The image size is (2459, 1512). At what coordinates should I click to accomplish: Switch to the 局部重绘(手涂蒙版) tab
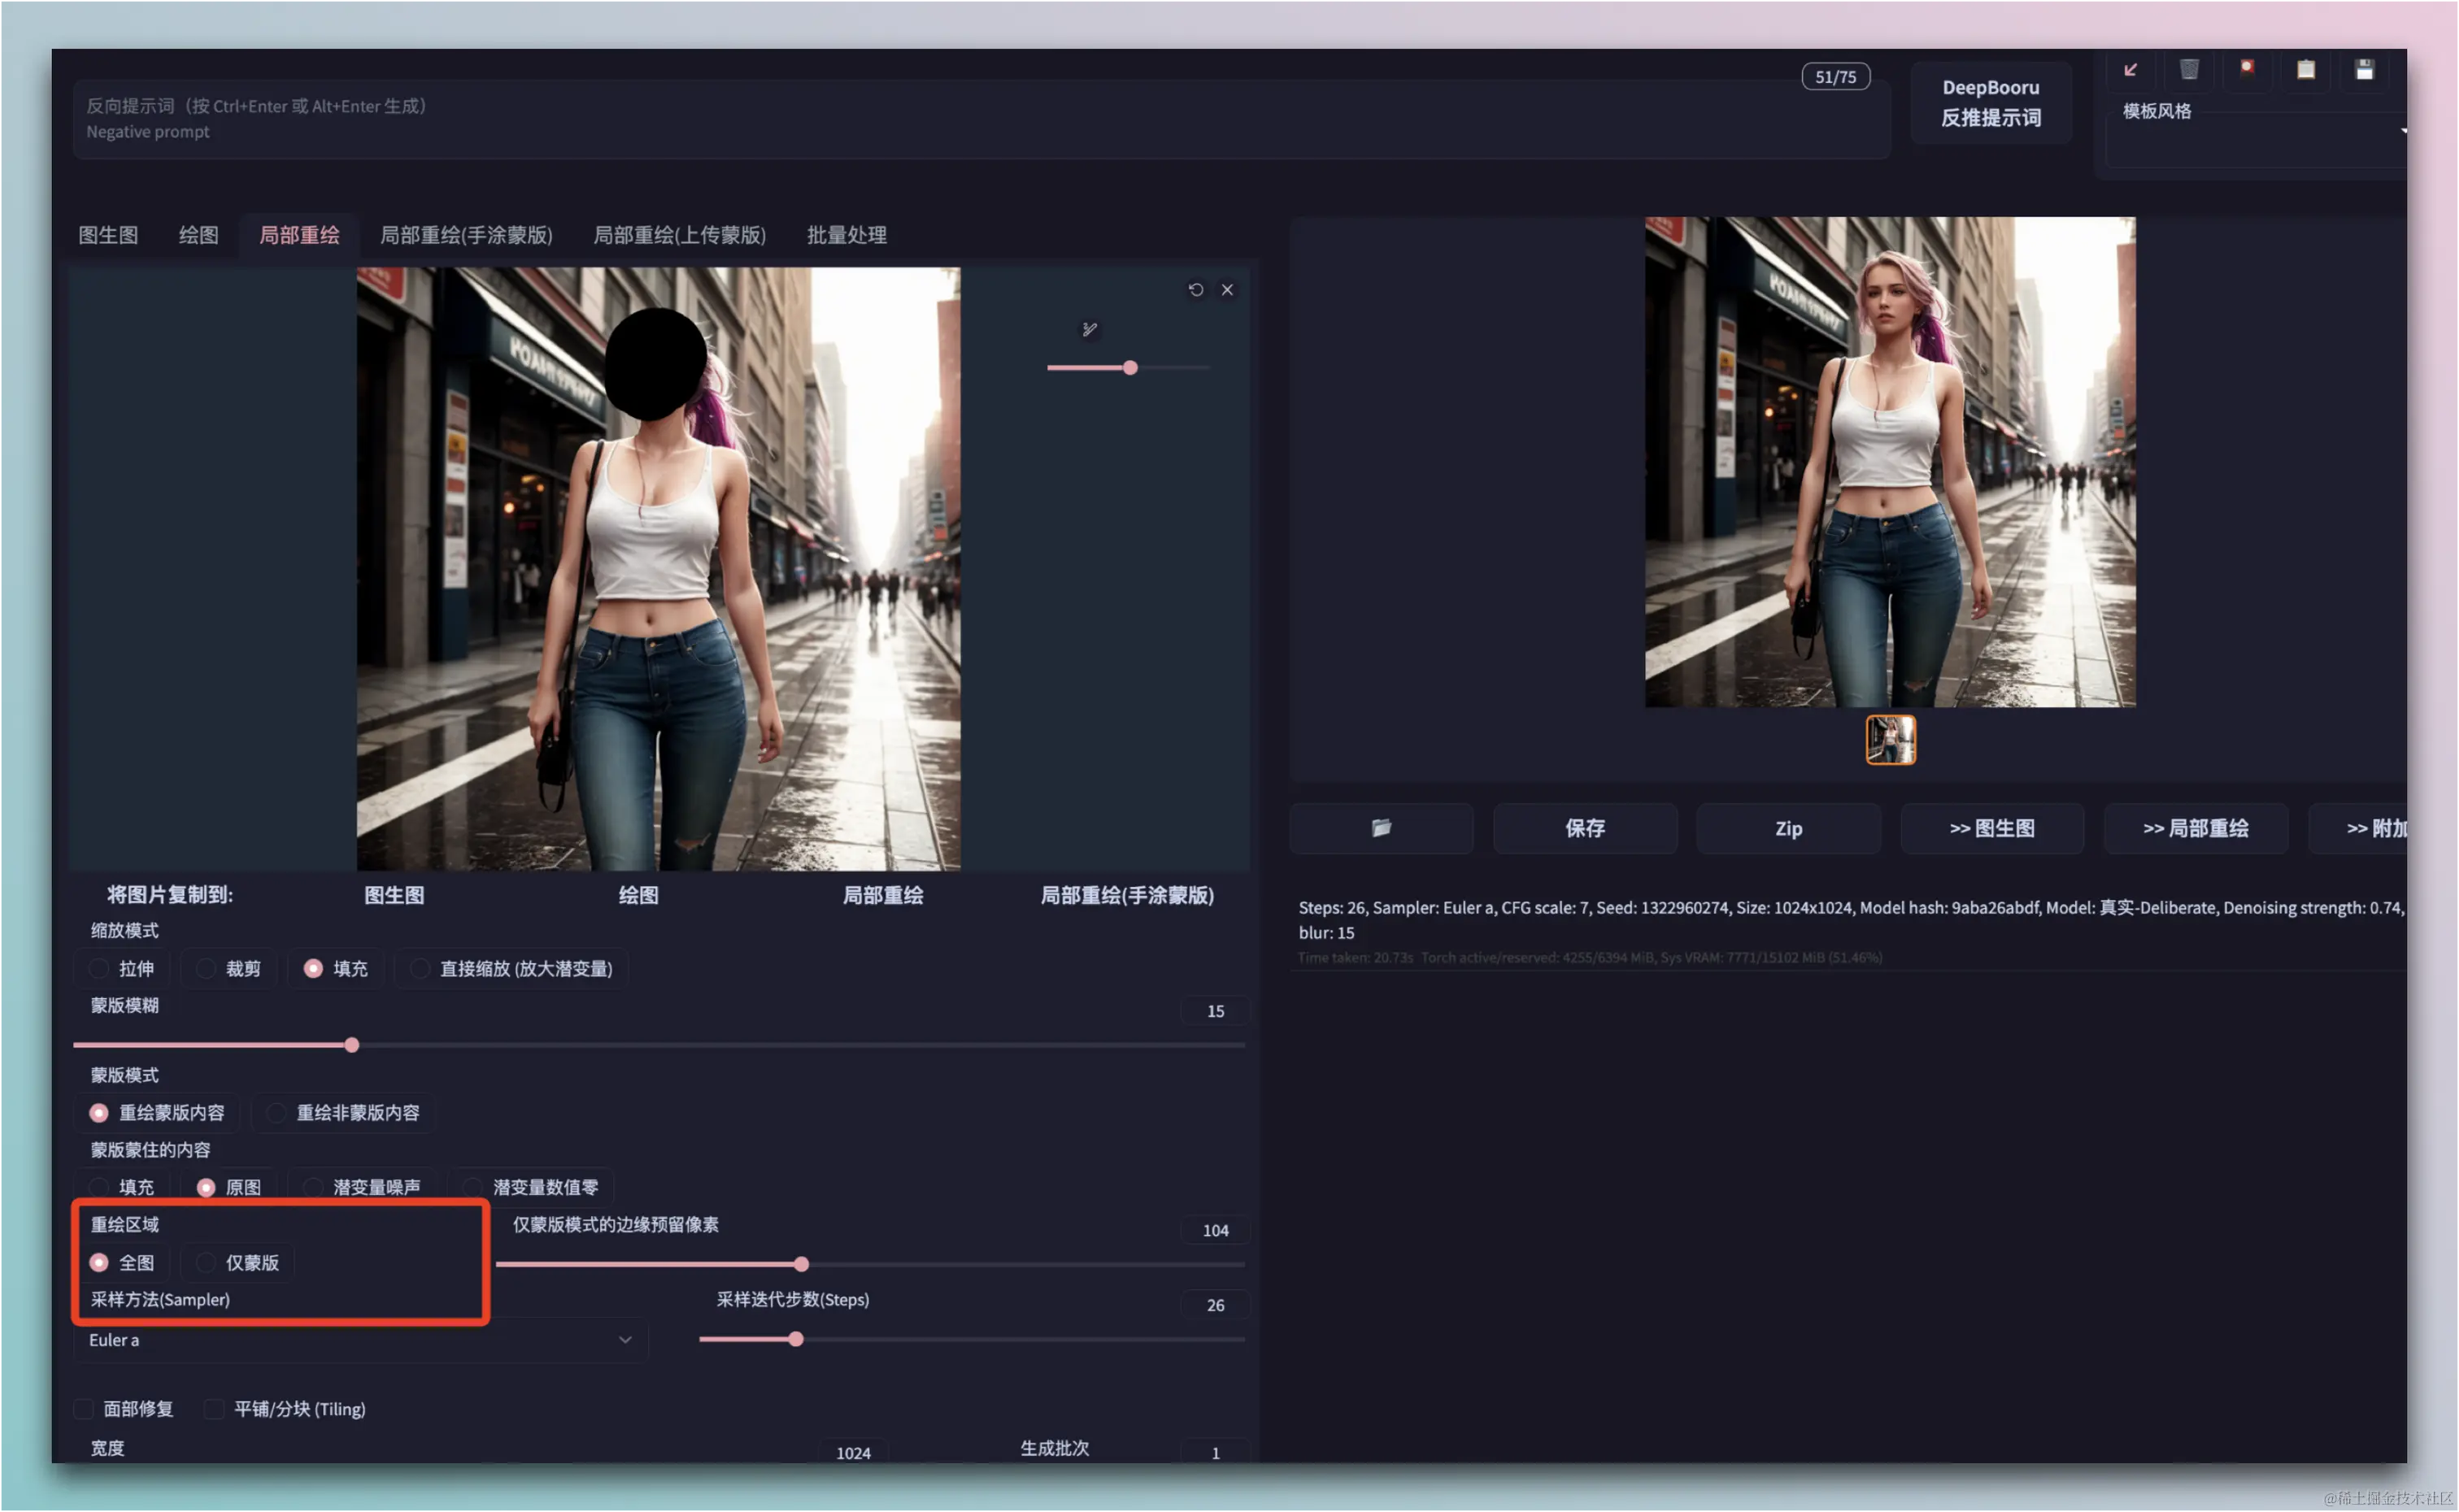(466, 235)
